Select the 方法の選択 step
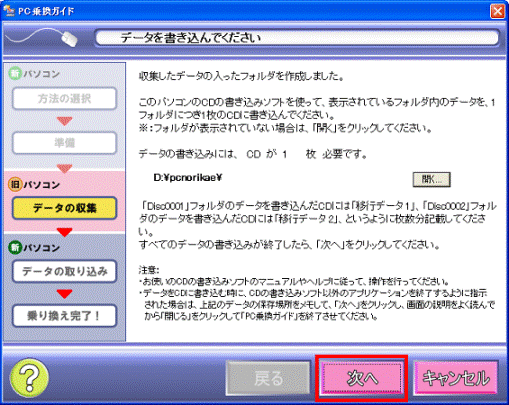The width and height of the screenshot is (509, 405). (x=64, y=98)
